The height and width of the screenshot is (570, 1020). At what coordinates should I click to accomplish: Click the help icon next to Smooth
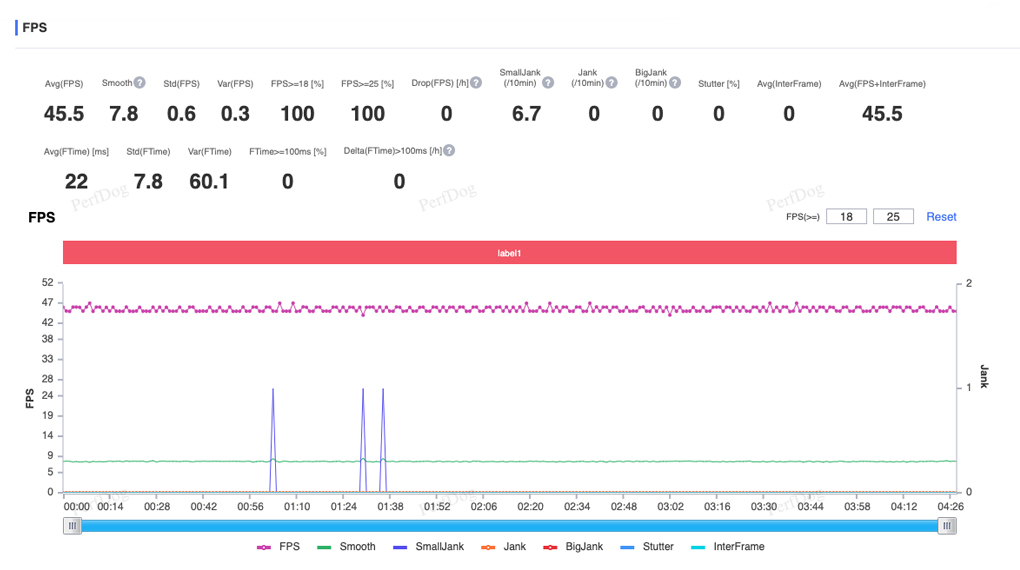140,83
